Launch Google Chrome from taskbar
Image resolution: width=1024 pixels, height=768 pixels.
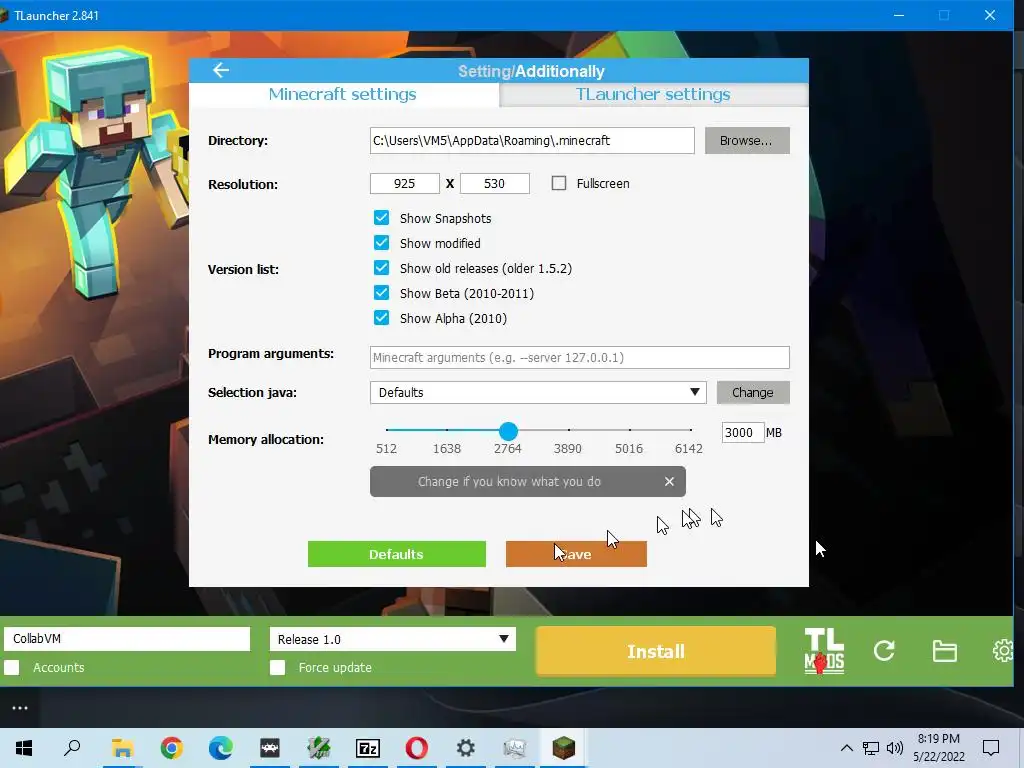tap(171, 748)
